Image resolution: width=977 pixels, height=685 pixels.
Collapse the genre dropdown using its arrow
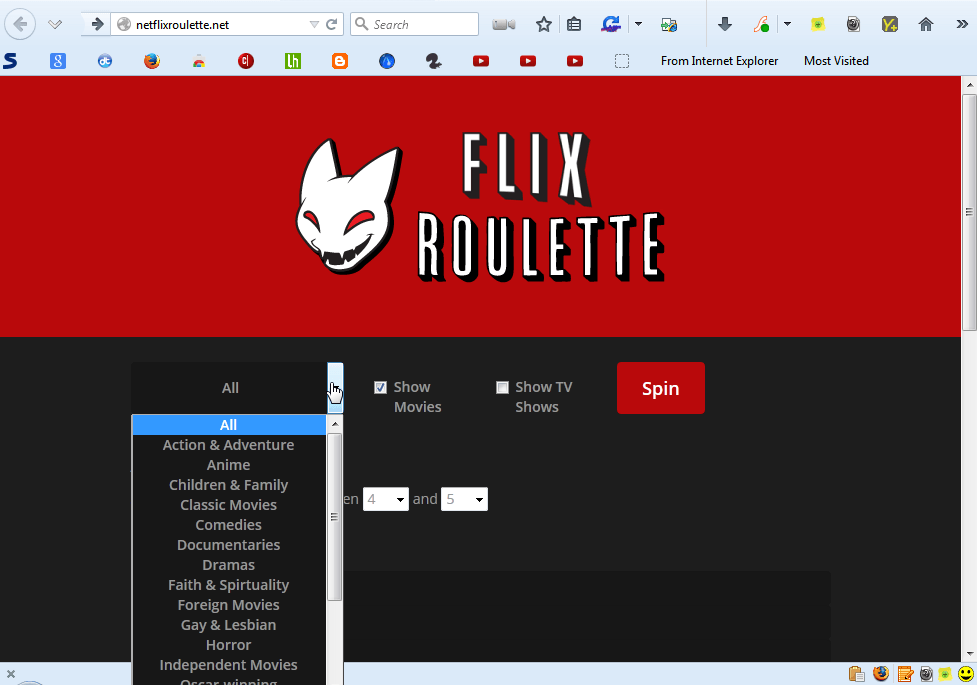(335, 388)
